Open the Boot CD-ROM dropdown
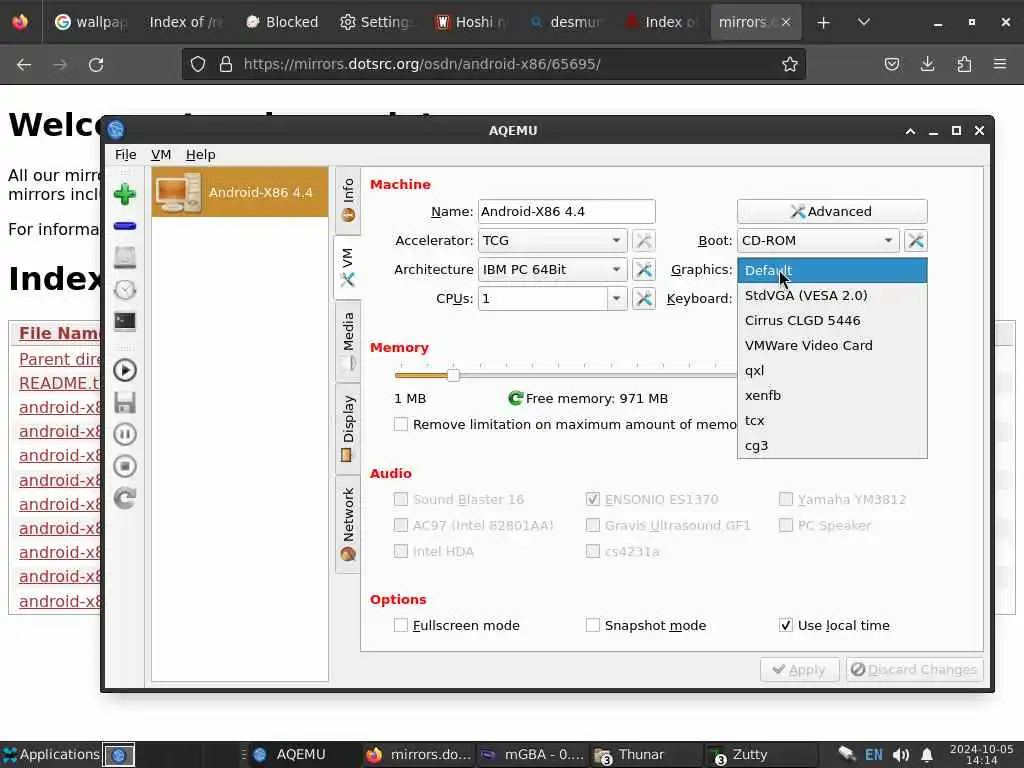1024x768 pixels. point(818,240)
